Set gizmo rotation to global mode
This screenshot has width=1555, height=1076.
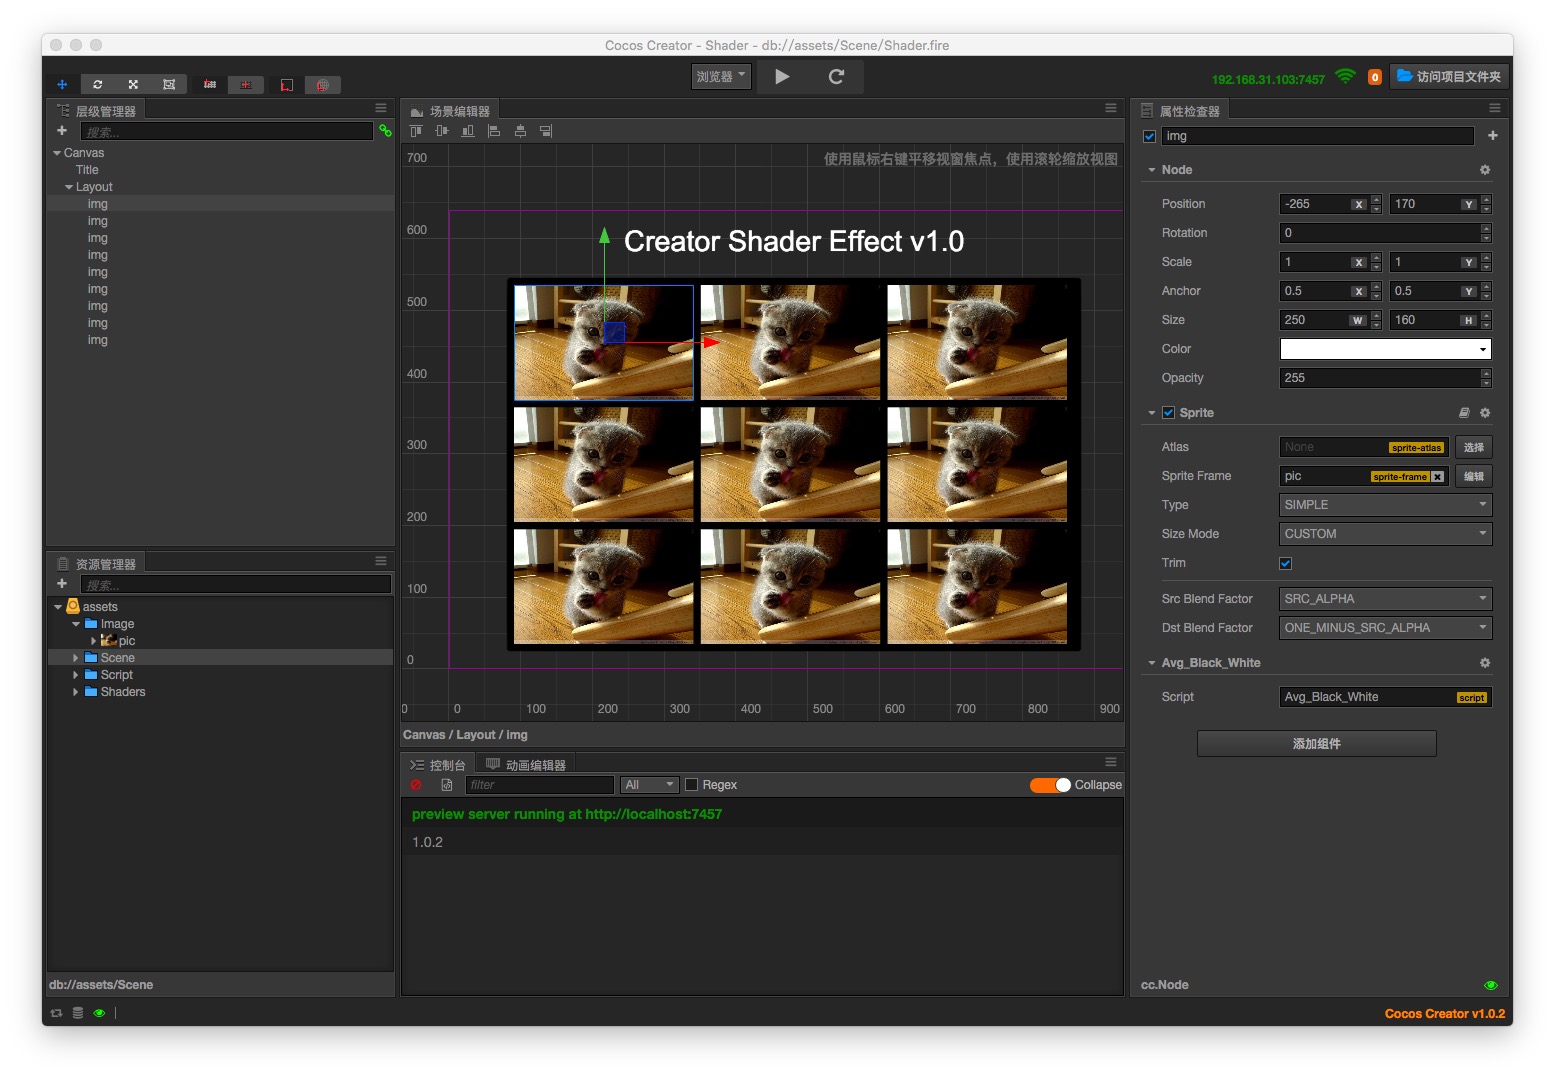pos(323,85)
